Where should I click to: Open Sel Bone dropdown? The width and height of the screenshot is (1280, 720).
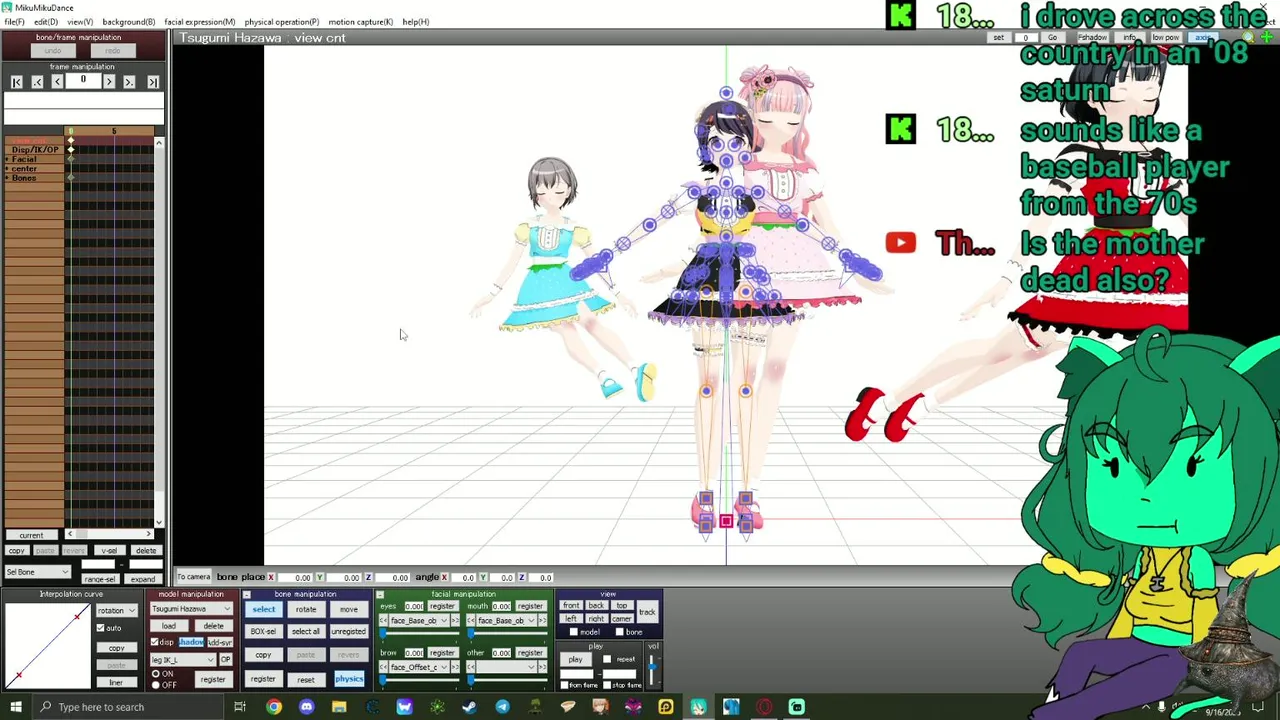(37, 572)
